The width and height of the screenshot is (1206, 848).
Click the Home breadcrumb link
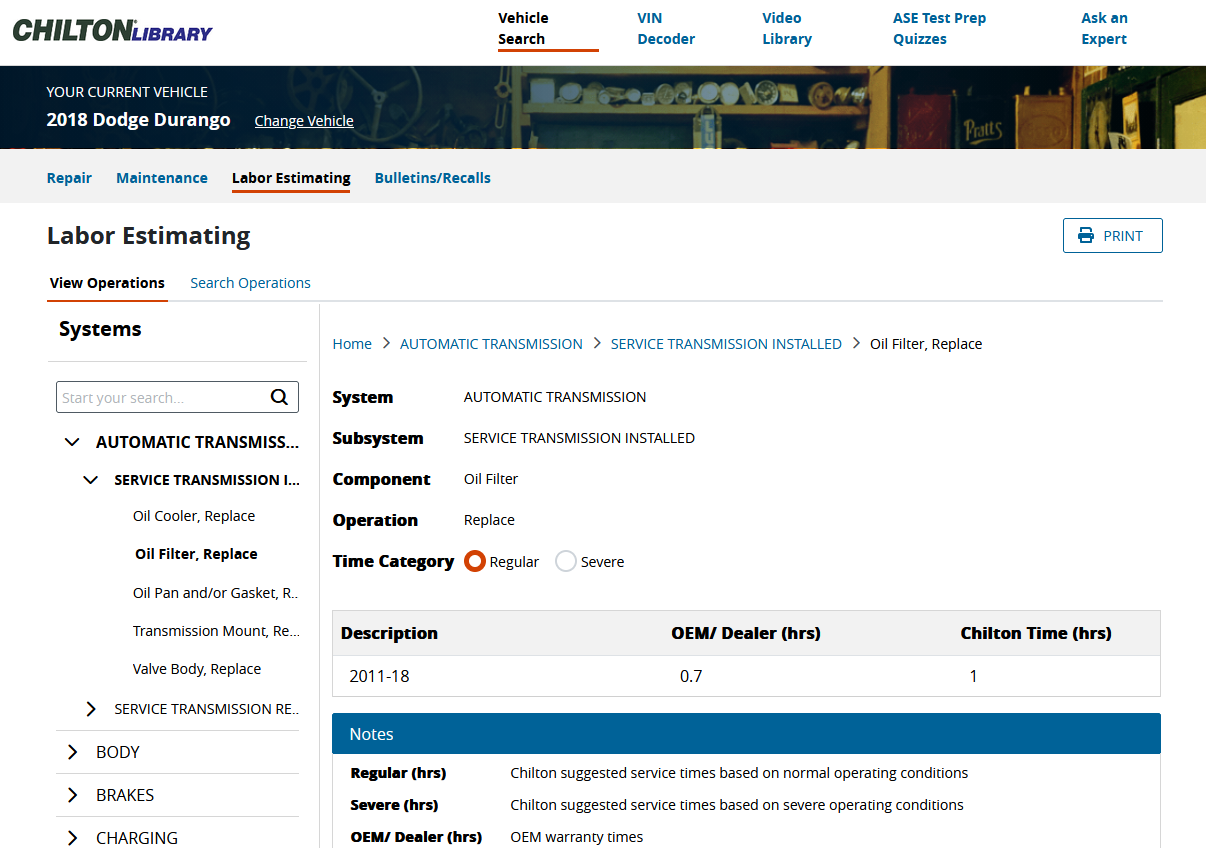tap(352, 344)
